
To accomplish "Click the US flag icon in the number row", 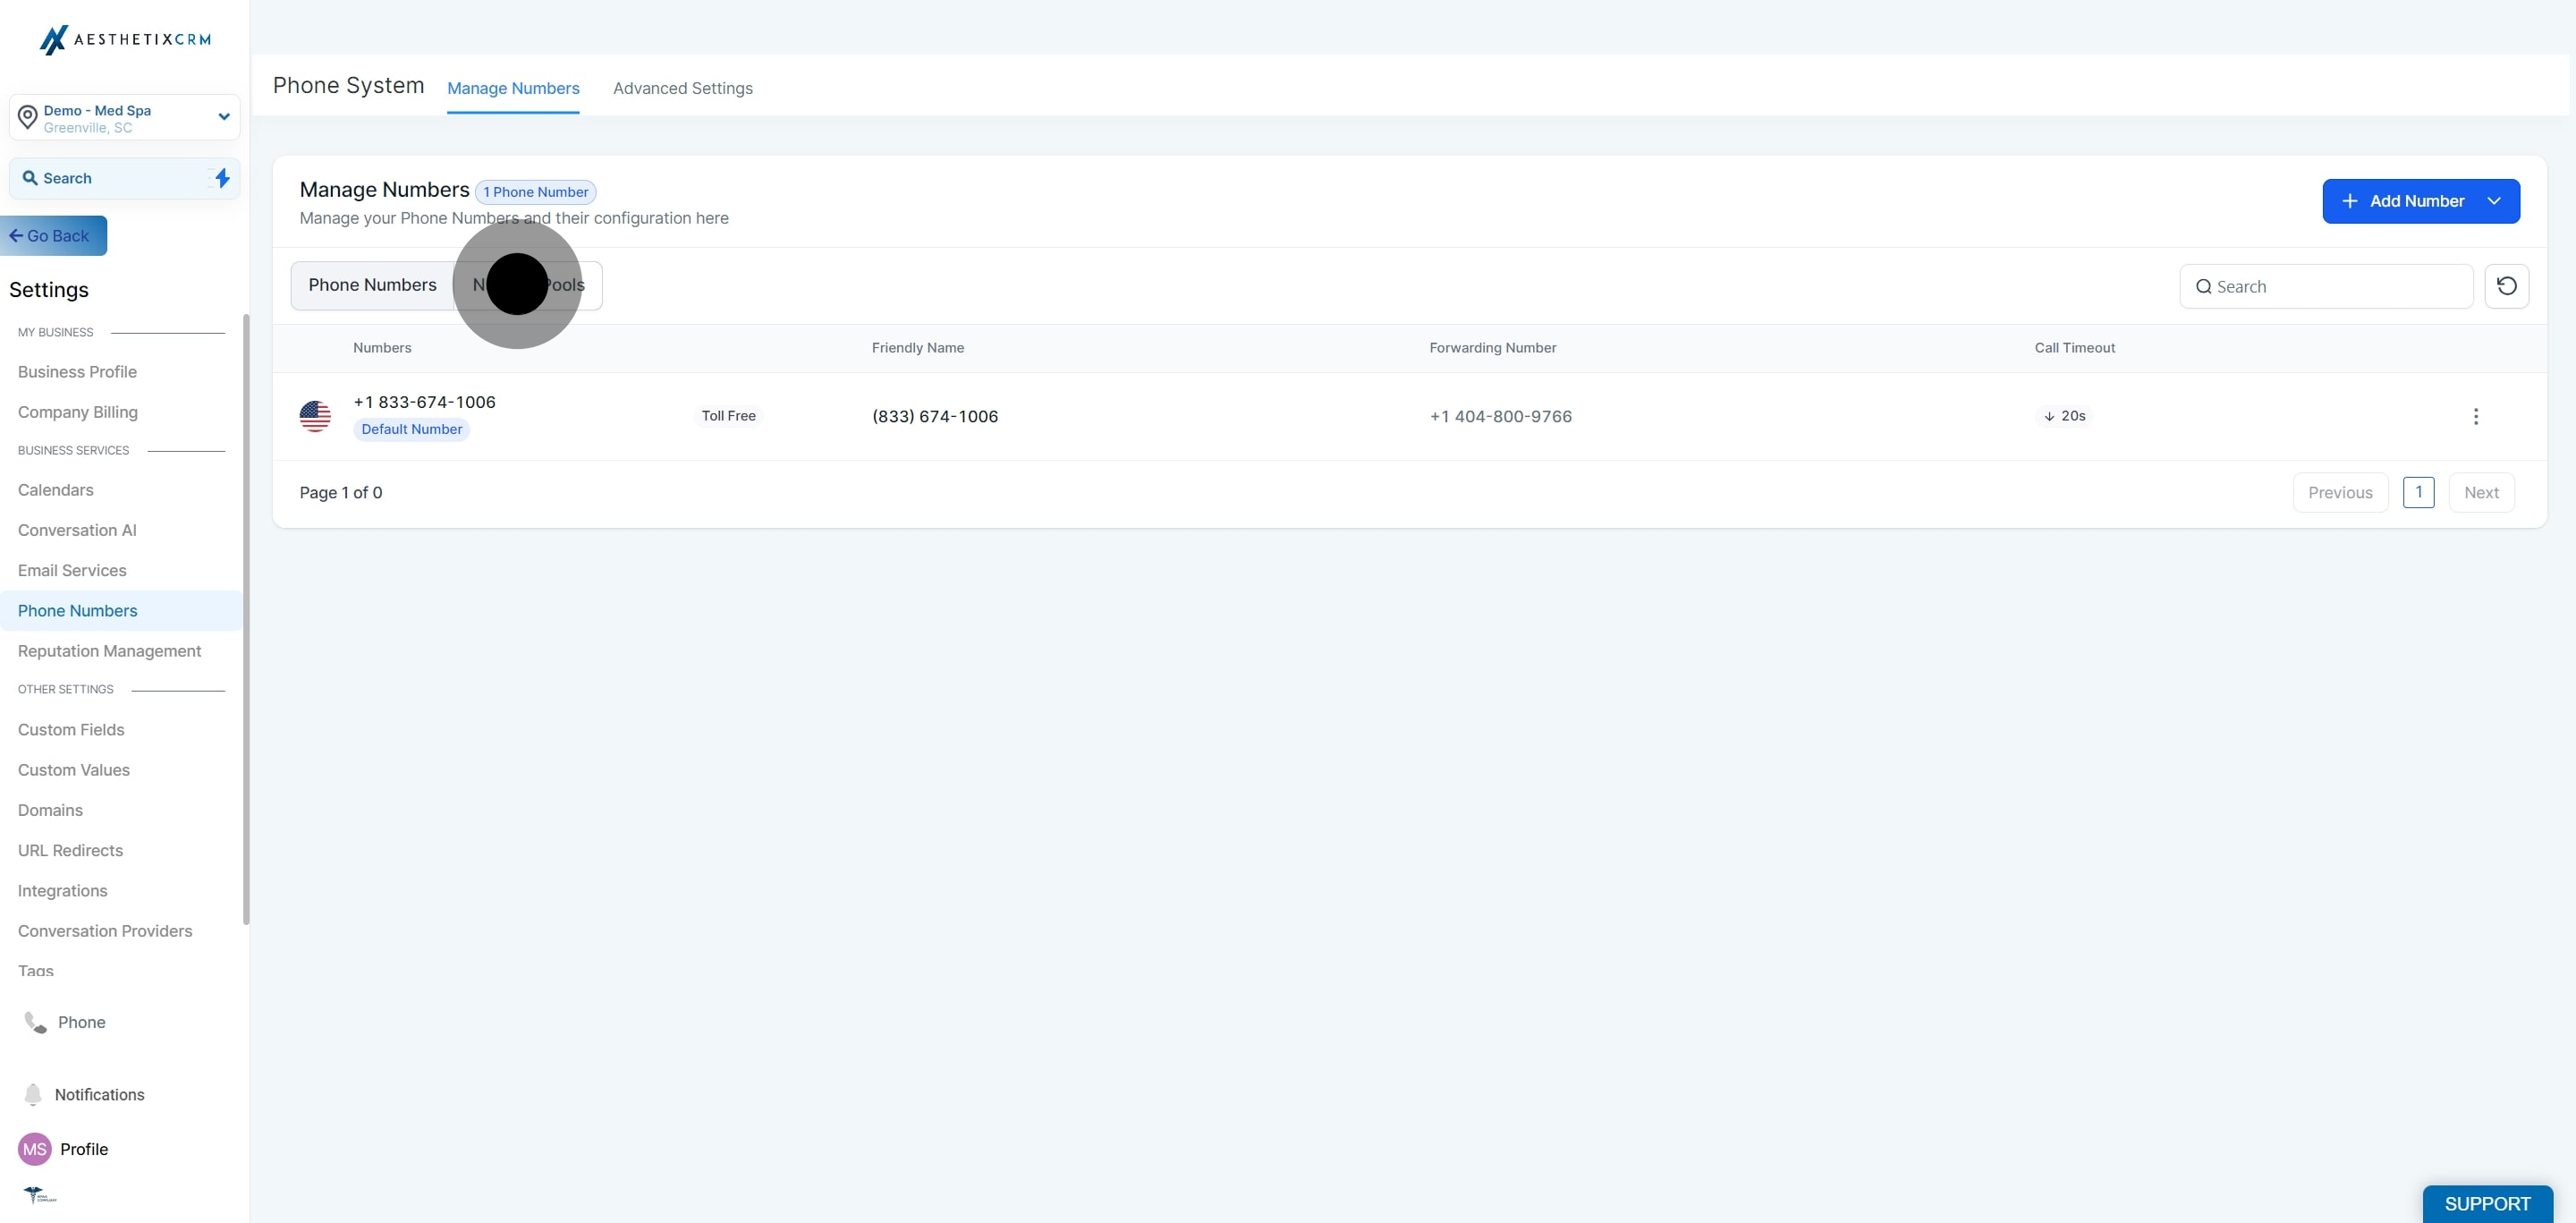I will [x=315, y=416].
